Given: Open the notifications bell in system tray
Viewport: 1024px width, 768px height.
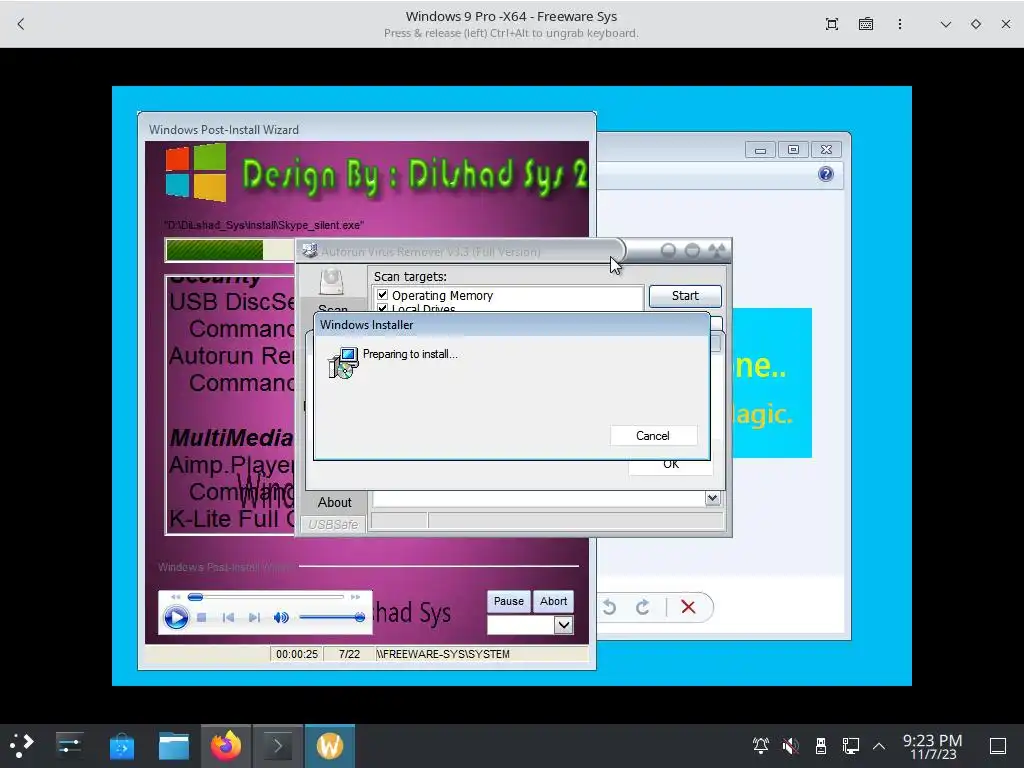Looking at the screenshot, I should [761, 745].
